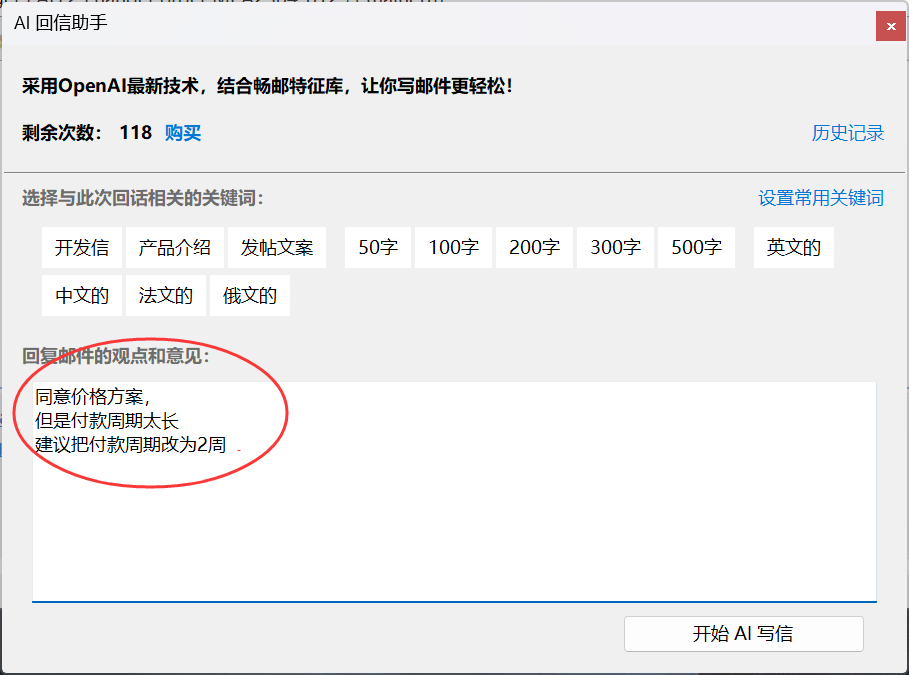Pick the 200字 length keyword
909x675 pixels.
(535, 248)
